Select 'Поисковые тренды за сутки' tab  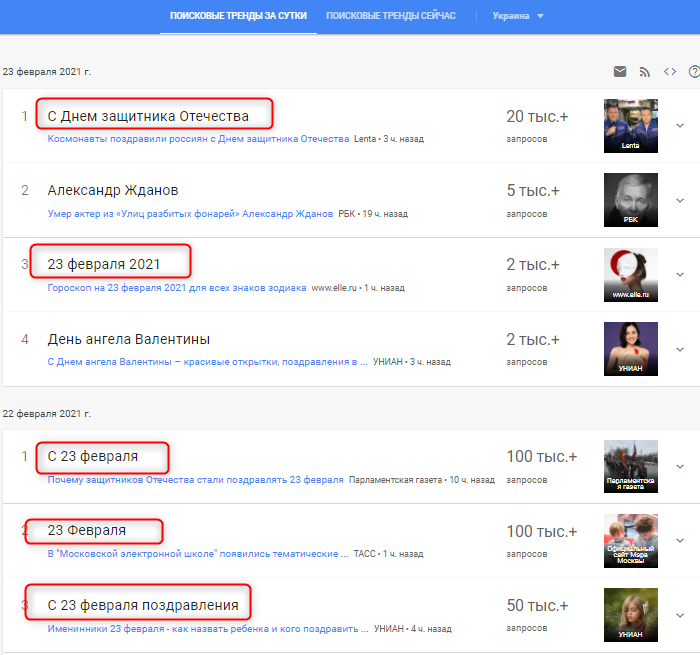click(x=238, y=16)
